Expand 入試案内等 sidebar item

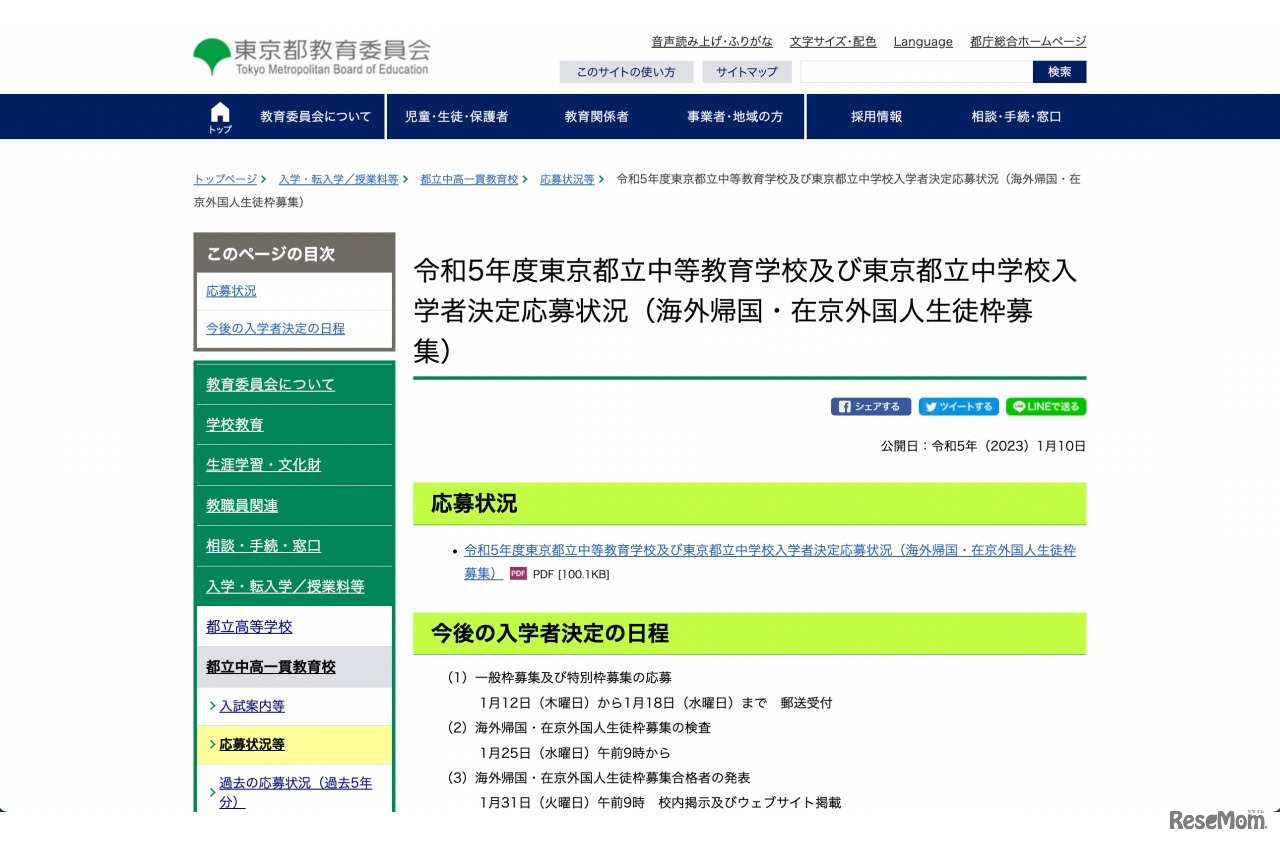point(252,706)
